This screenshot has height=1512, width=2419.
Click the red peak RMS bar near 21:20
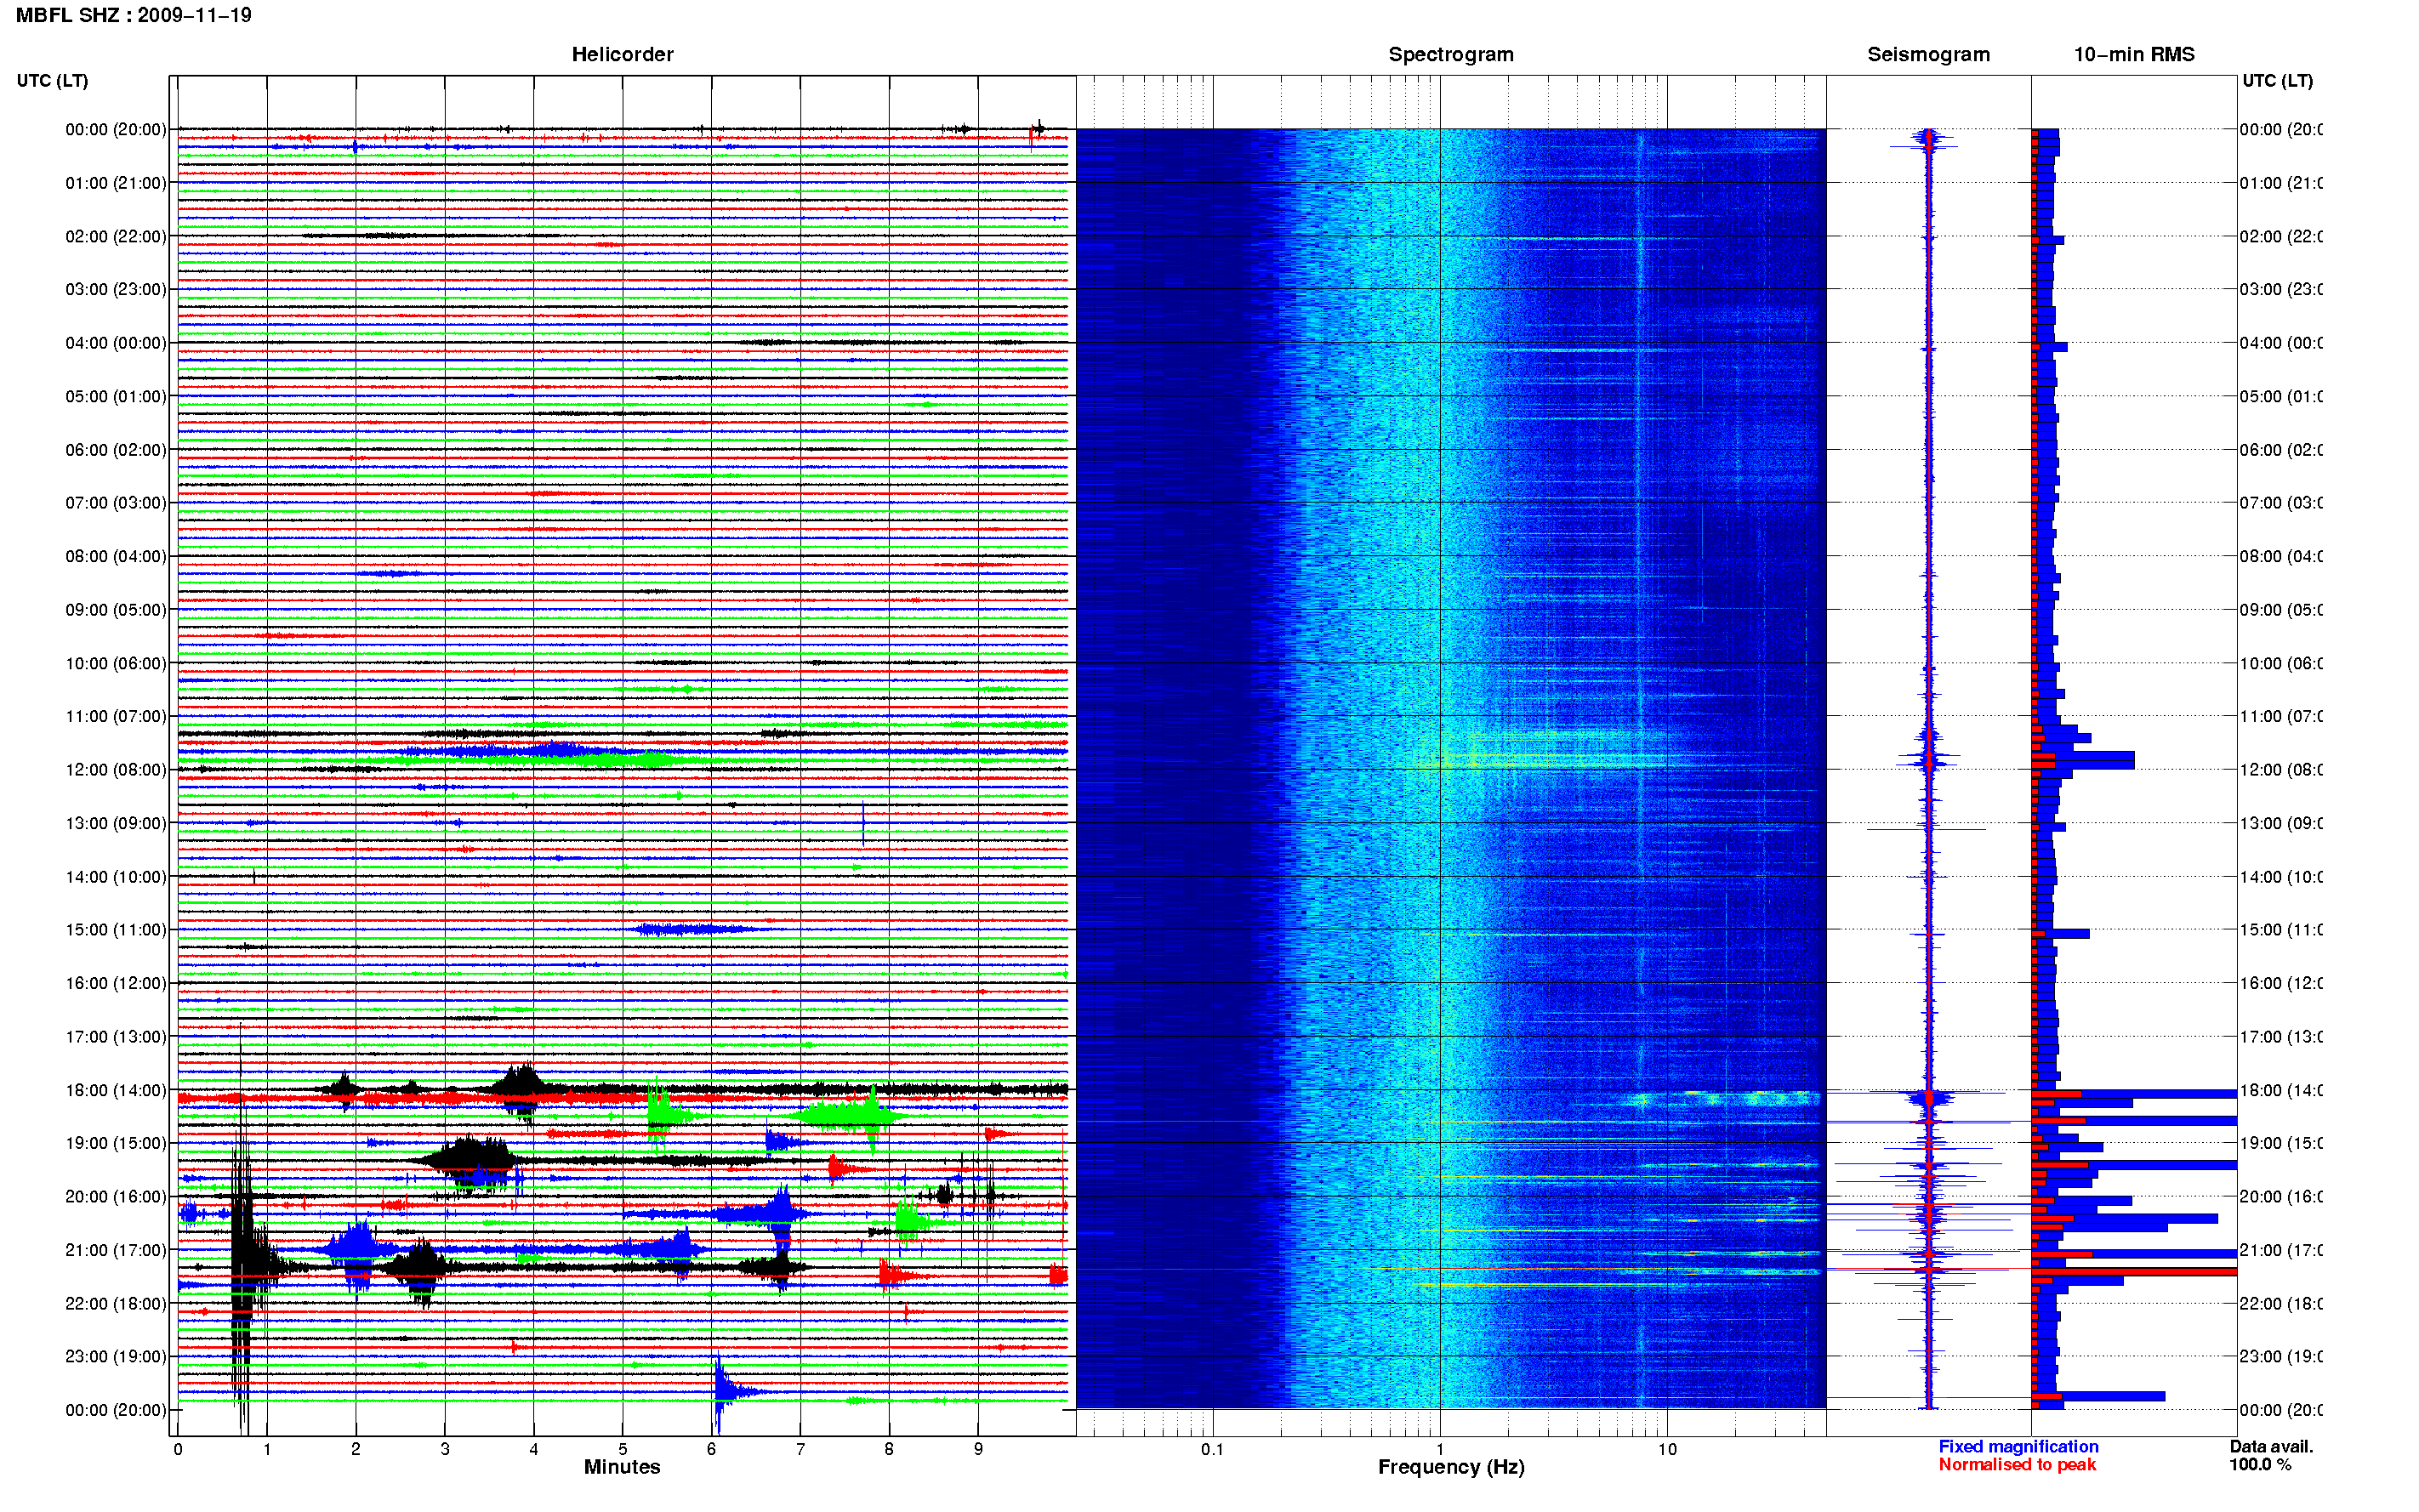tap(2134, 1272)
